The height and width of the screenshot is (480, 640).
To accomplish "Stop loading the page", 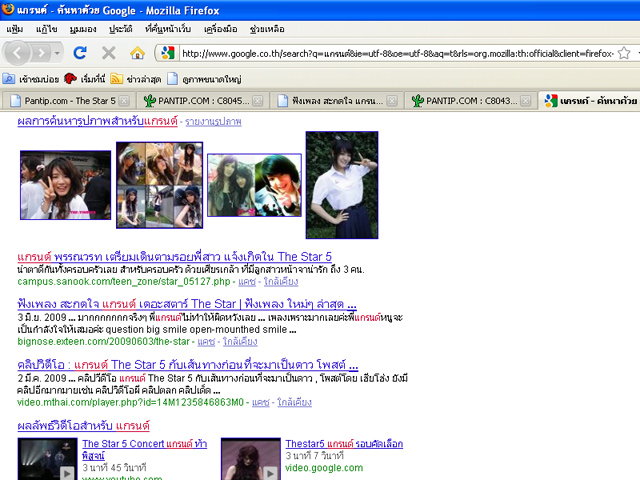I will click(x=109, y=53).
